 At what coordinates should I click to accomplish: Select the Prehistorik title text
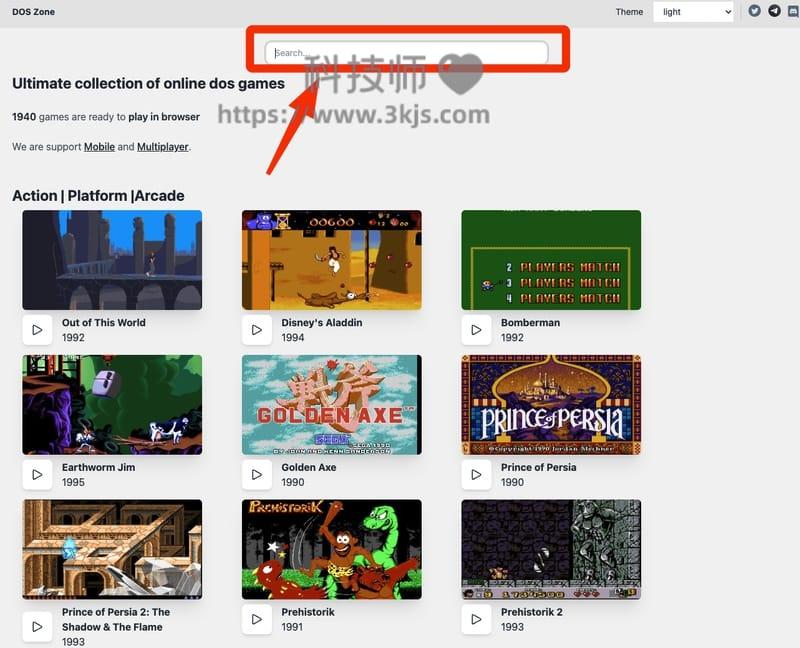308,612
